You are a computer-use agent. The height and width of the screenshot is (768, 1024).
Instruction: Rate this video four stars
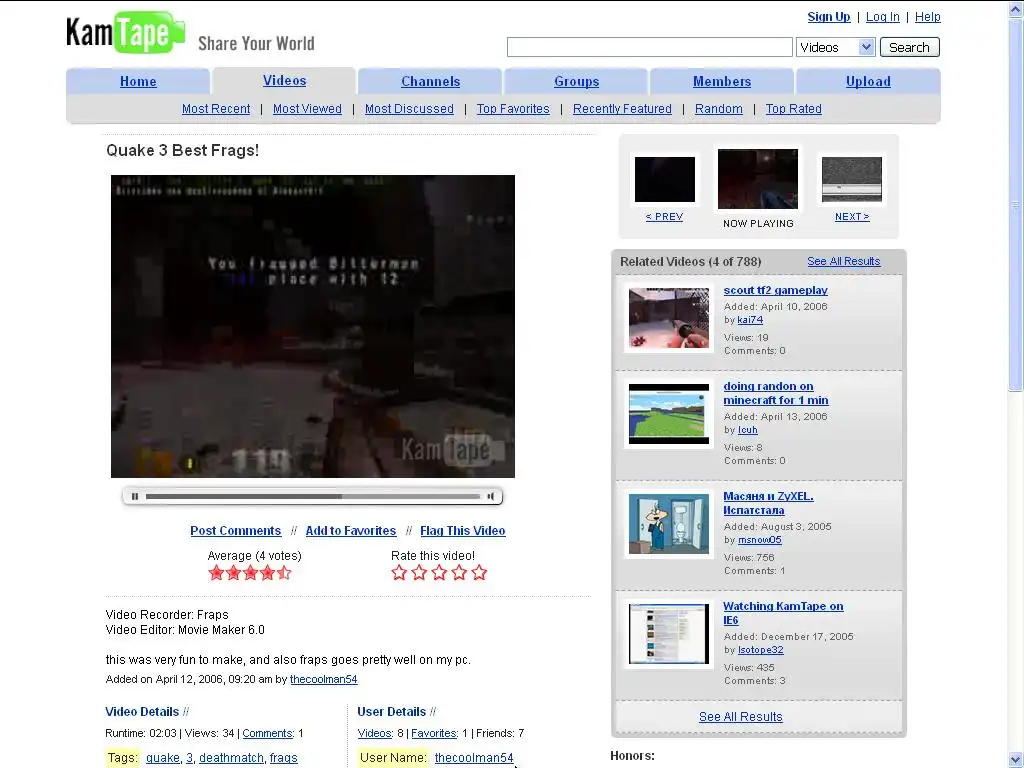pos(459,573)
